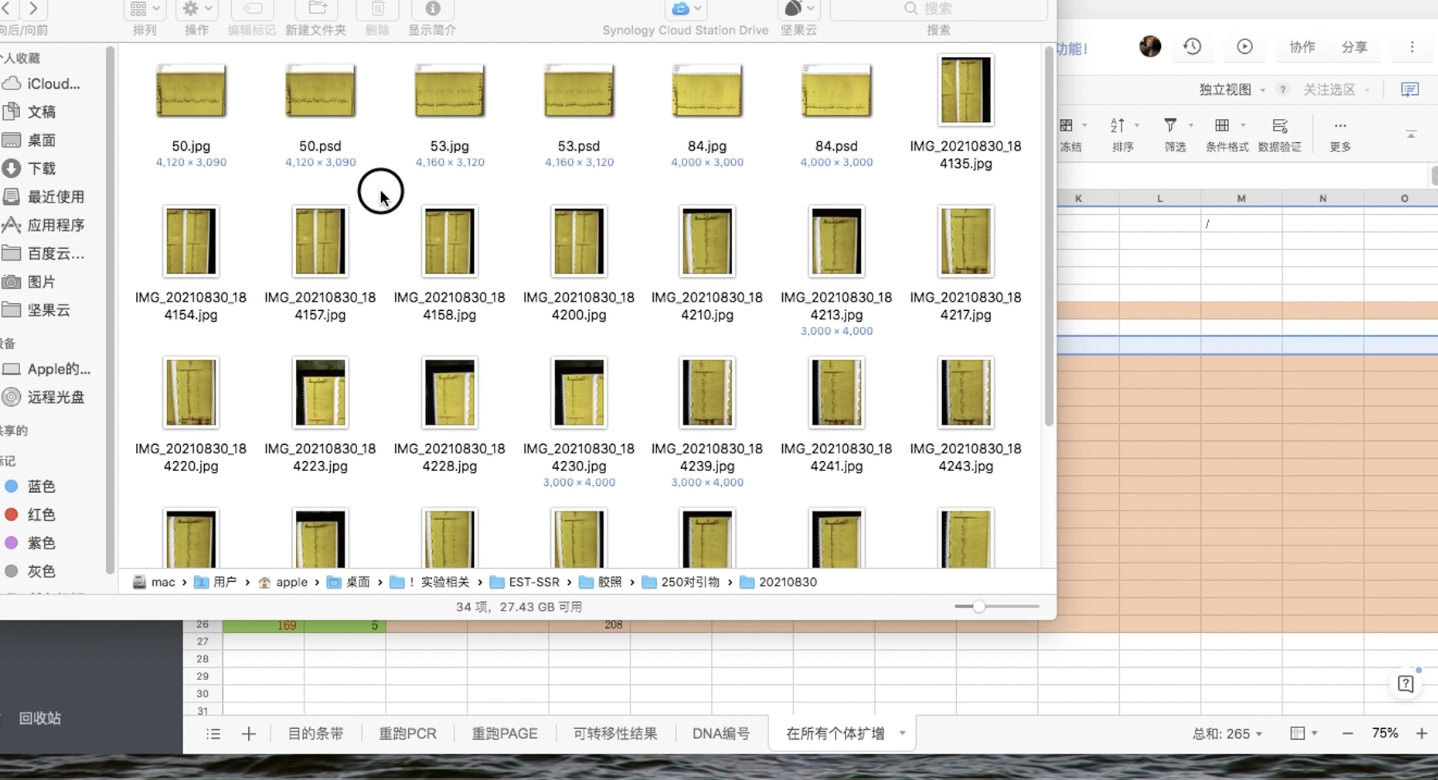Select the 84.jpg file thumbnail
The image size is (1438, 780).
(x=707, y=91)
